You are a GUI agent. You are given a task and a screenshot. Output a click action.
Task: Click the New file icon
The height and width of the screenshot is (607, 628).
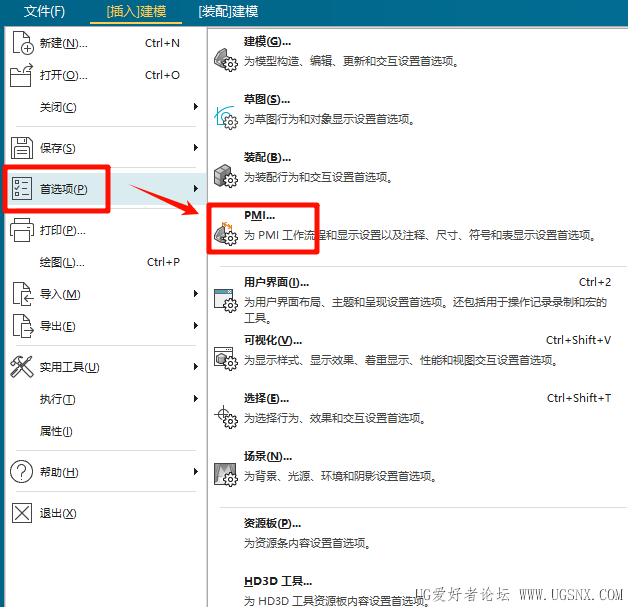[x=22, y=43]
